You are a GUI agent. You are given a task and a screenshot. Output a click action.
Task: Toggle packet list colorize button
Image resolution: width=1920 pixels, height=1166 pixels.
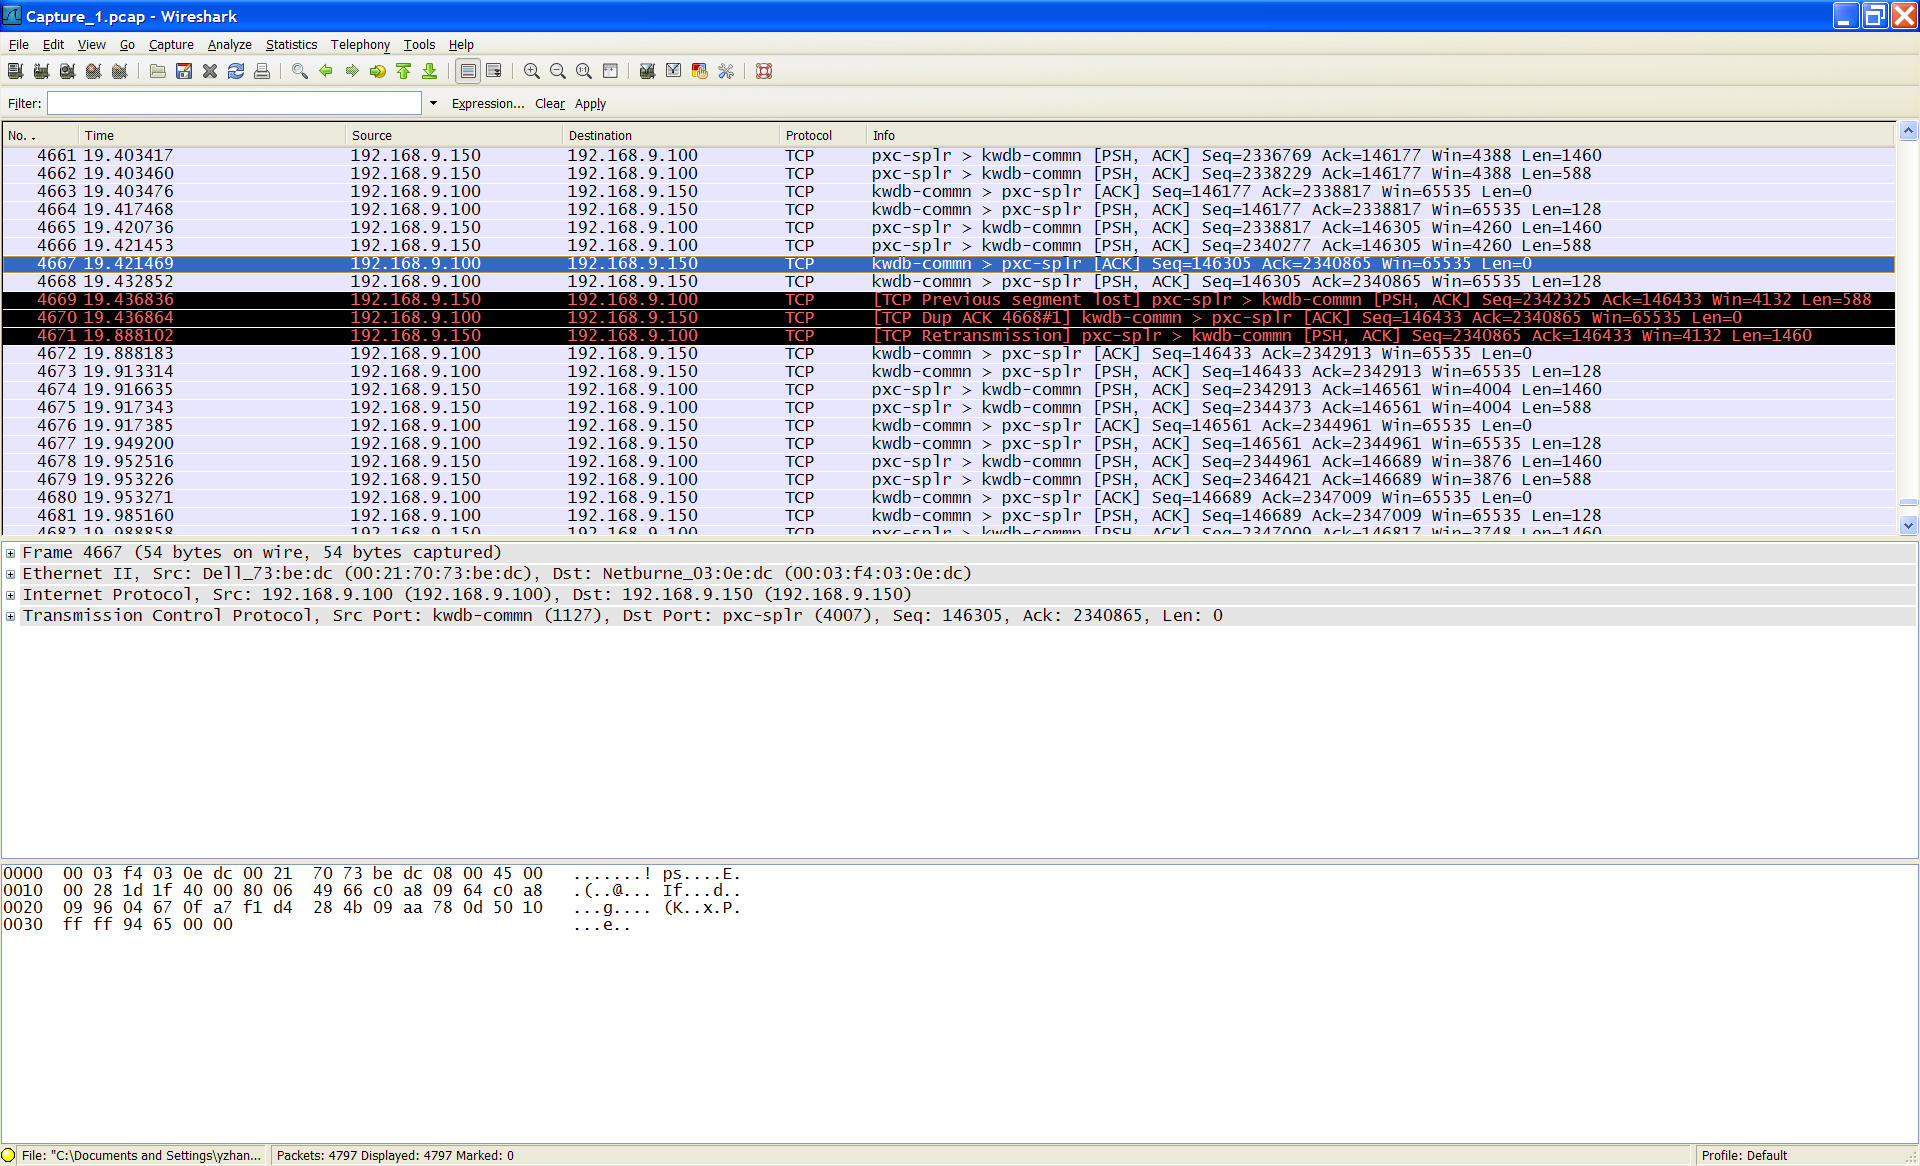[468, 71]
